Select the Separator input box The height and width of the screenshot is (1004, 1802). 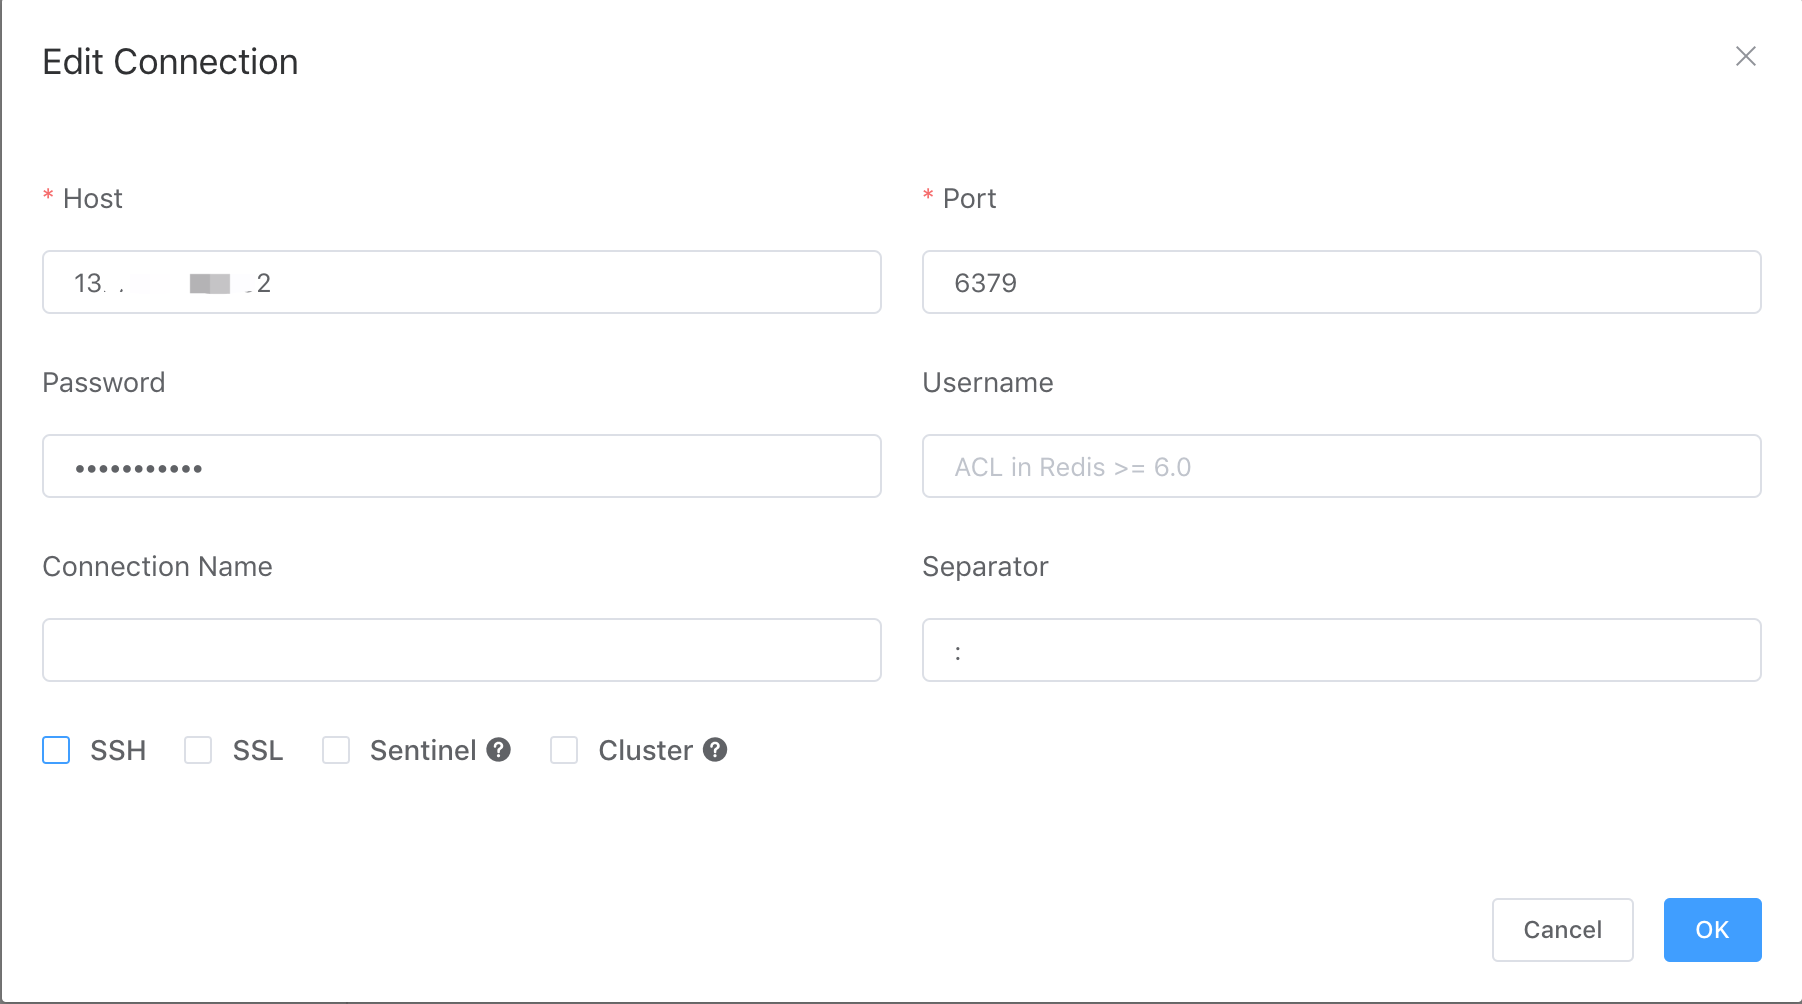[x=1341, y=650]
